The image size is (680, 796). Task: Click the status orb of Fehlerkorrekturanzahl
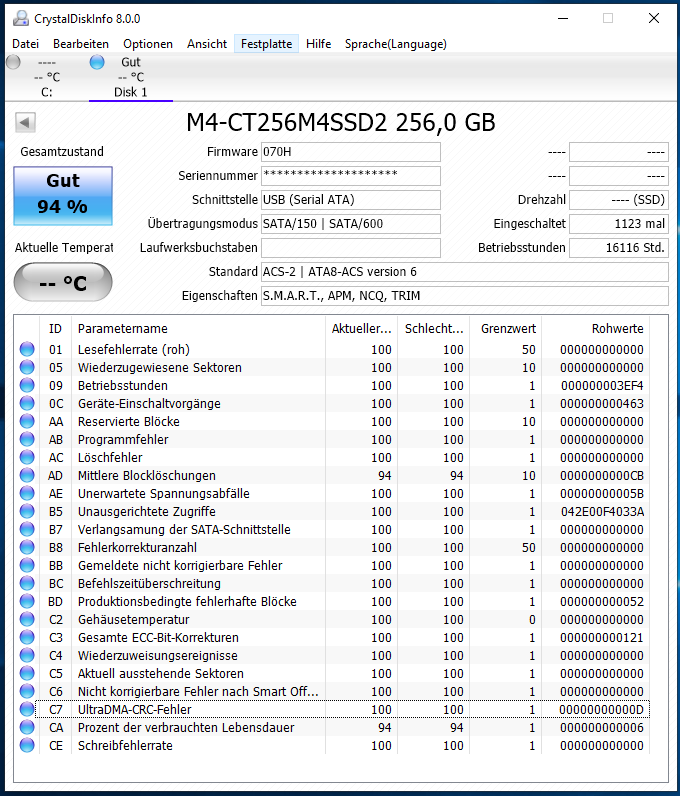click(x=27, y=547)
